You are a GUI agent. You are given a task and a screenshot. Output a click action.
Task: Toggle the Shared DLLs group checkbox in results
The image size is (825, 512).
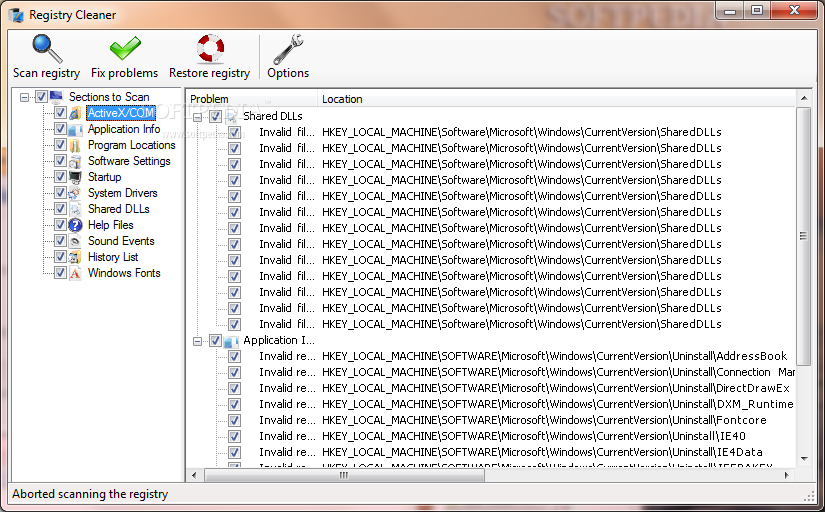click(x=215, y=116)
